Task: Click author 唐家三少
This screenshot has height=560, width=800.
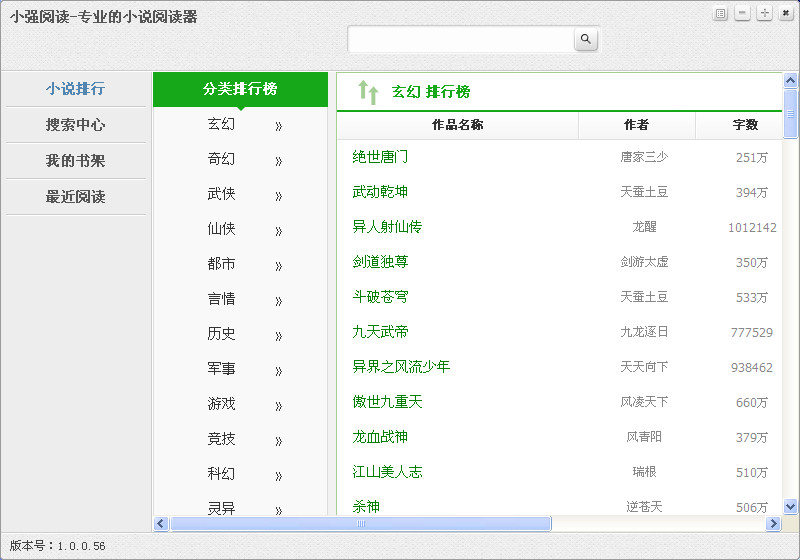Action: coord(644,157)
